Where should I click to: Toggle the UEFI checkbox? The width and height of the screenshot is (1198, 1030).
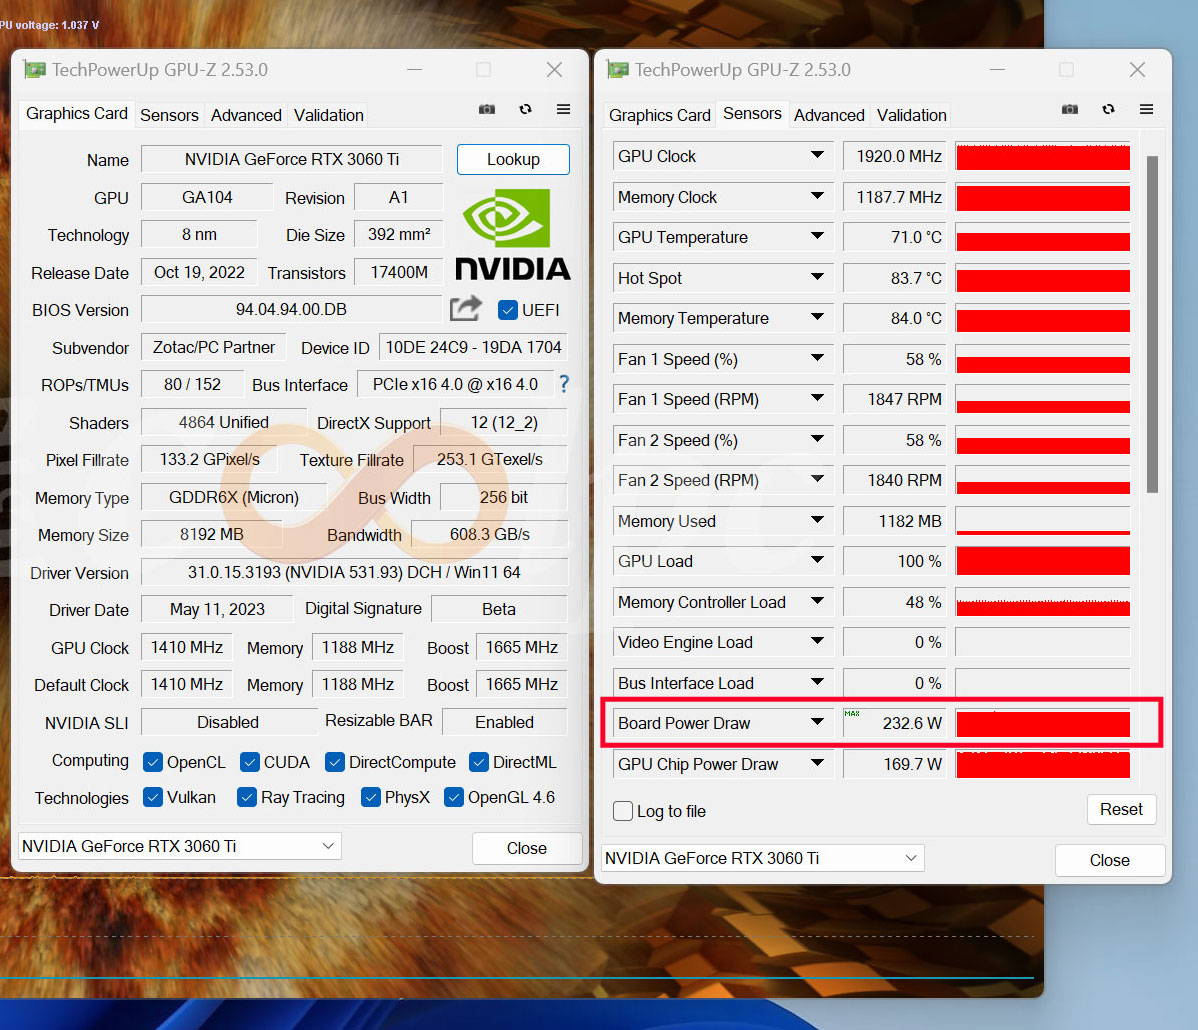507,310
